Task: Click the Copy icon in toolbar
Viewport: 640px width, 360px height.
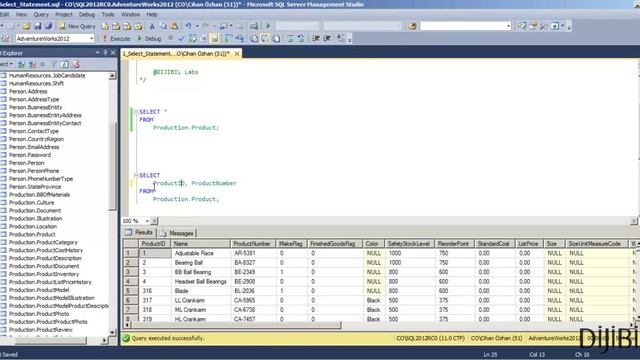Action: pos(163,26)
